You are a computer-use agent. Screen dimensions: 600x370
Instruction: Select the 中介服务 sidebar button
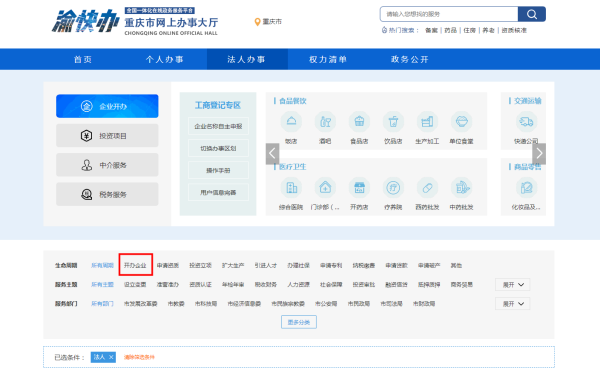[107, 165]
